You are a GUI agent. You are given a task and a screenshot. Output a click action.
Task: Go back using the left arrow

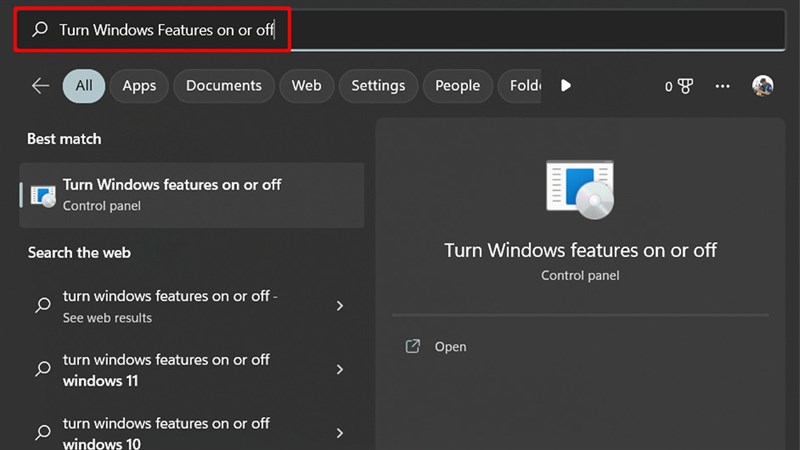[x=40, y=86]
